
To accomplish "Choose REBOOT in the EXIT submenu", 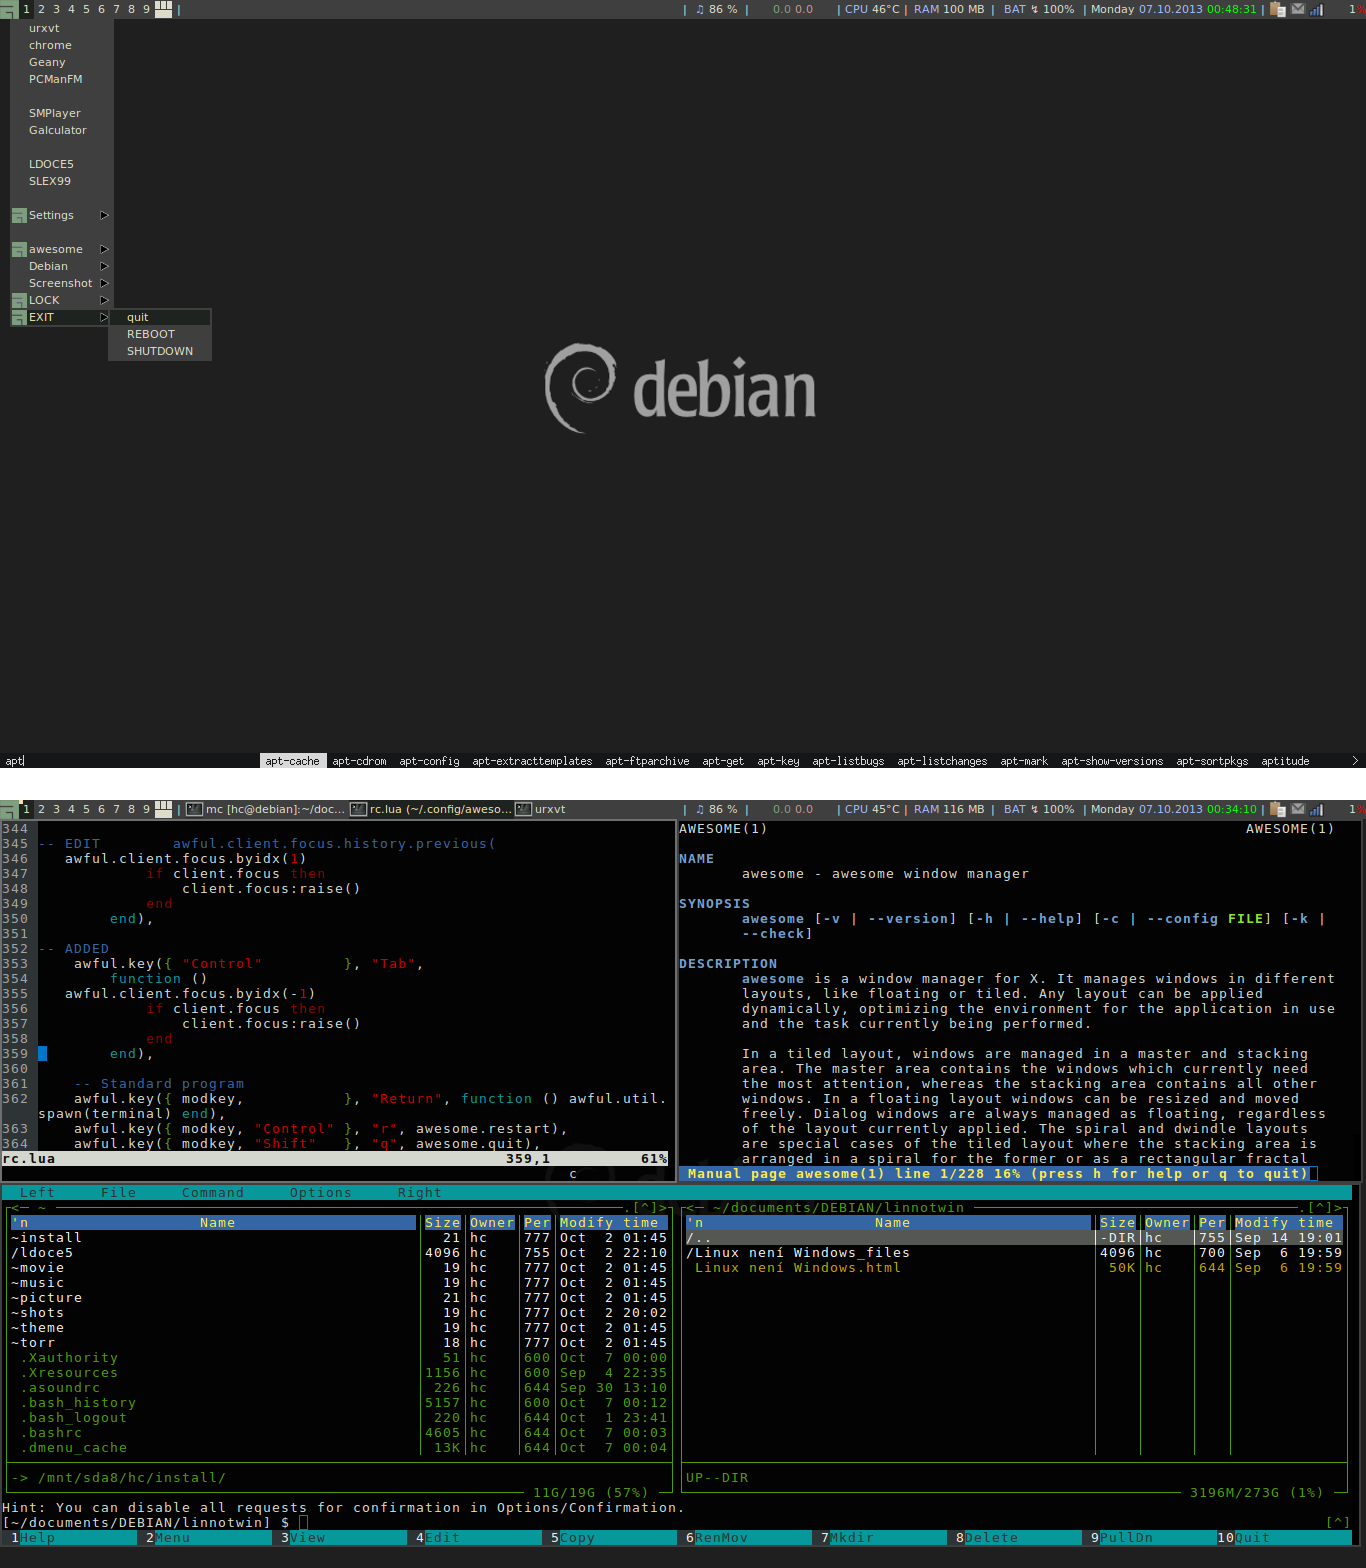I will [x=151, y=335].
